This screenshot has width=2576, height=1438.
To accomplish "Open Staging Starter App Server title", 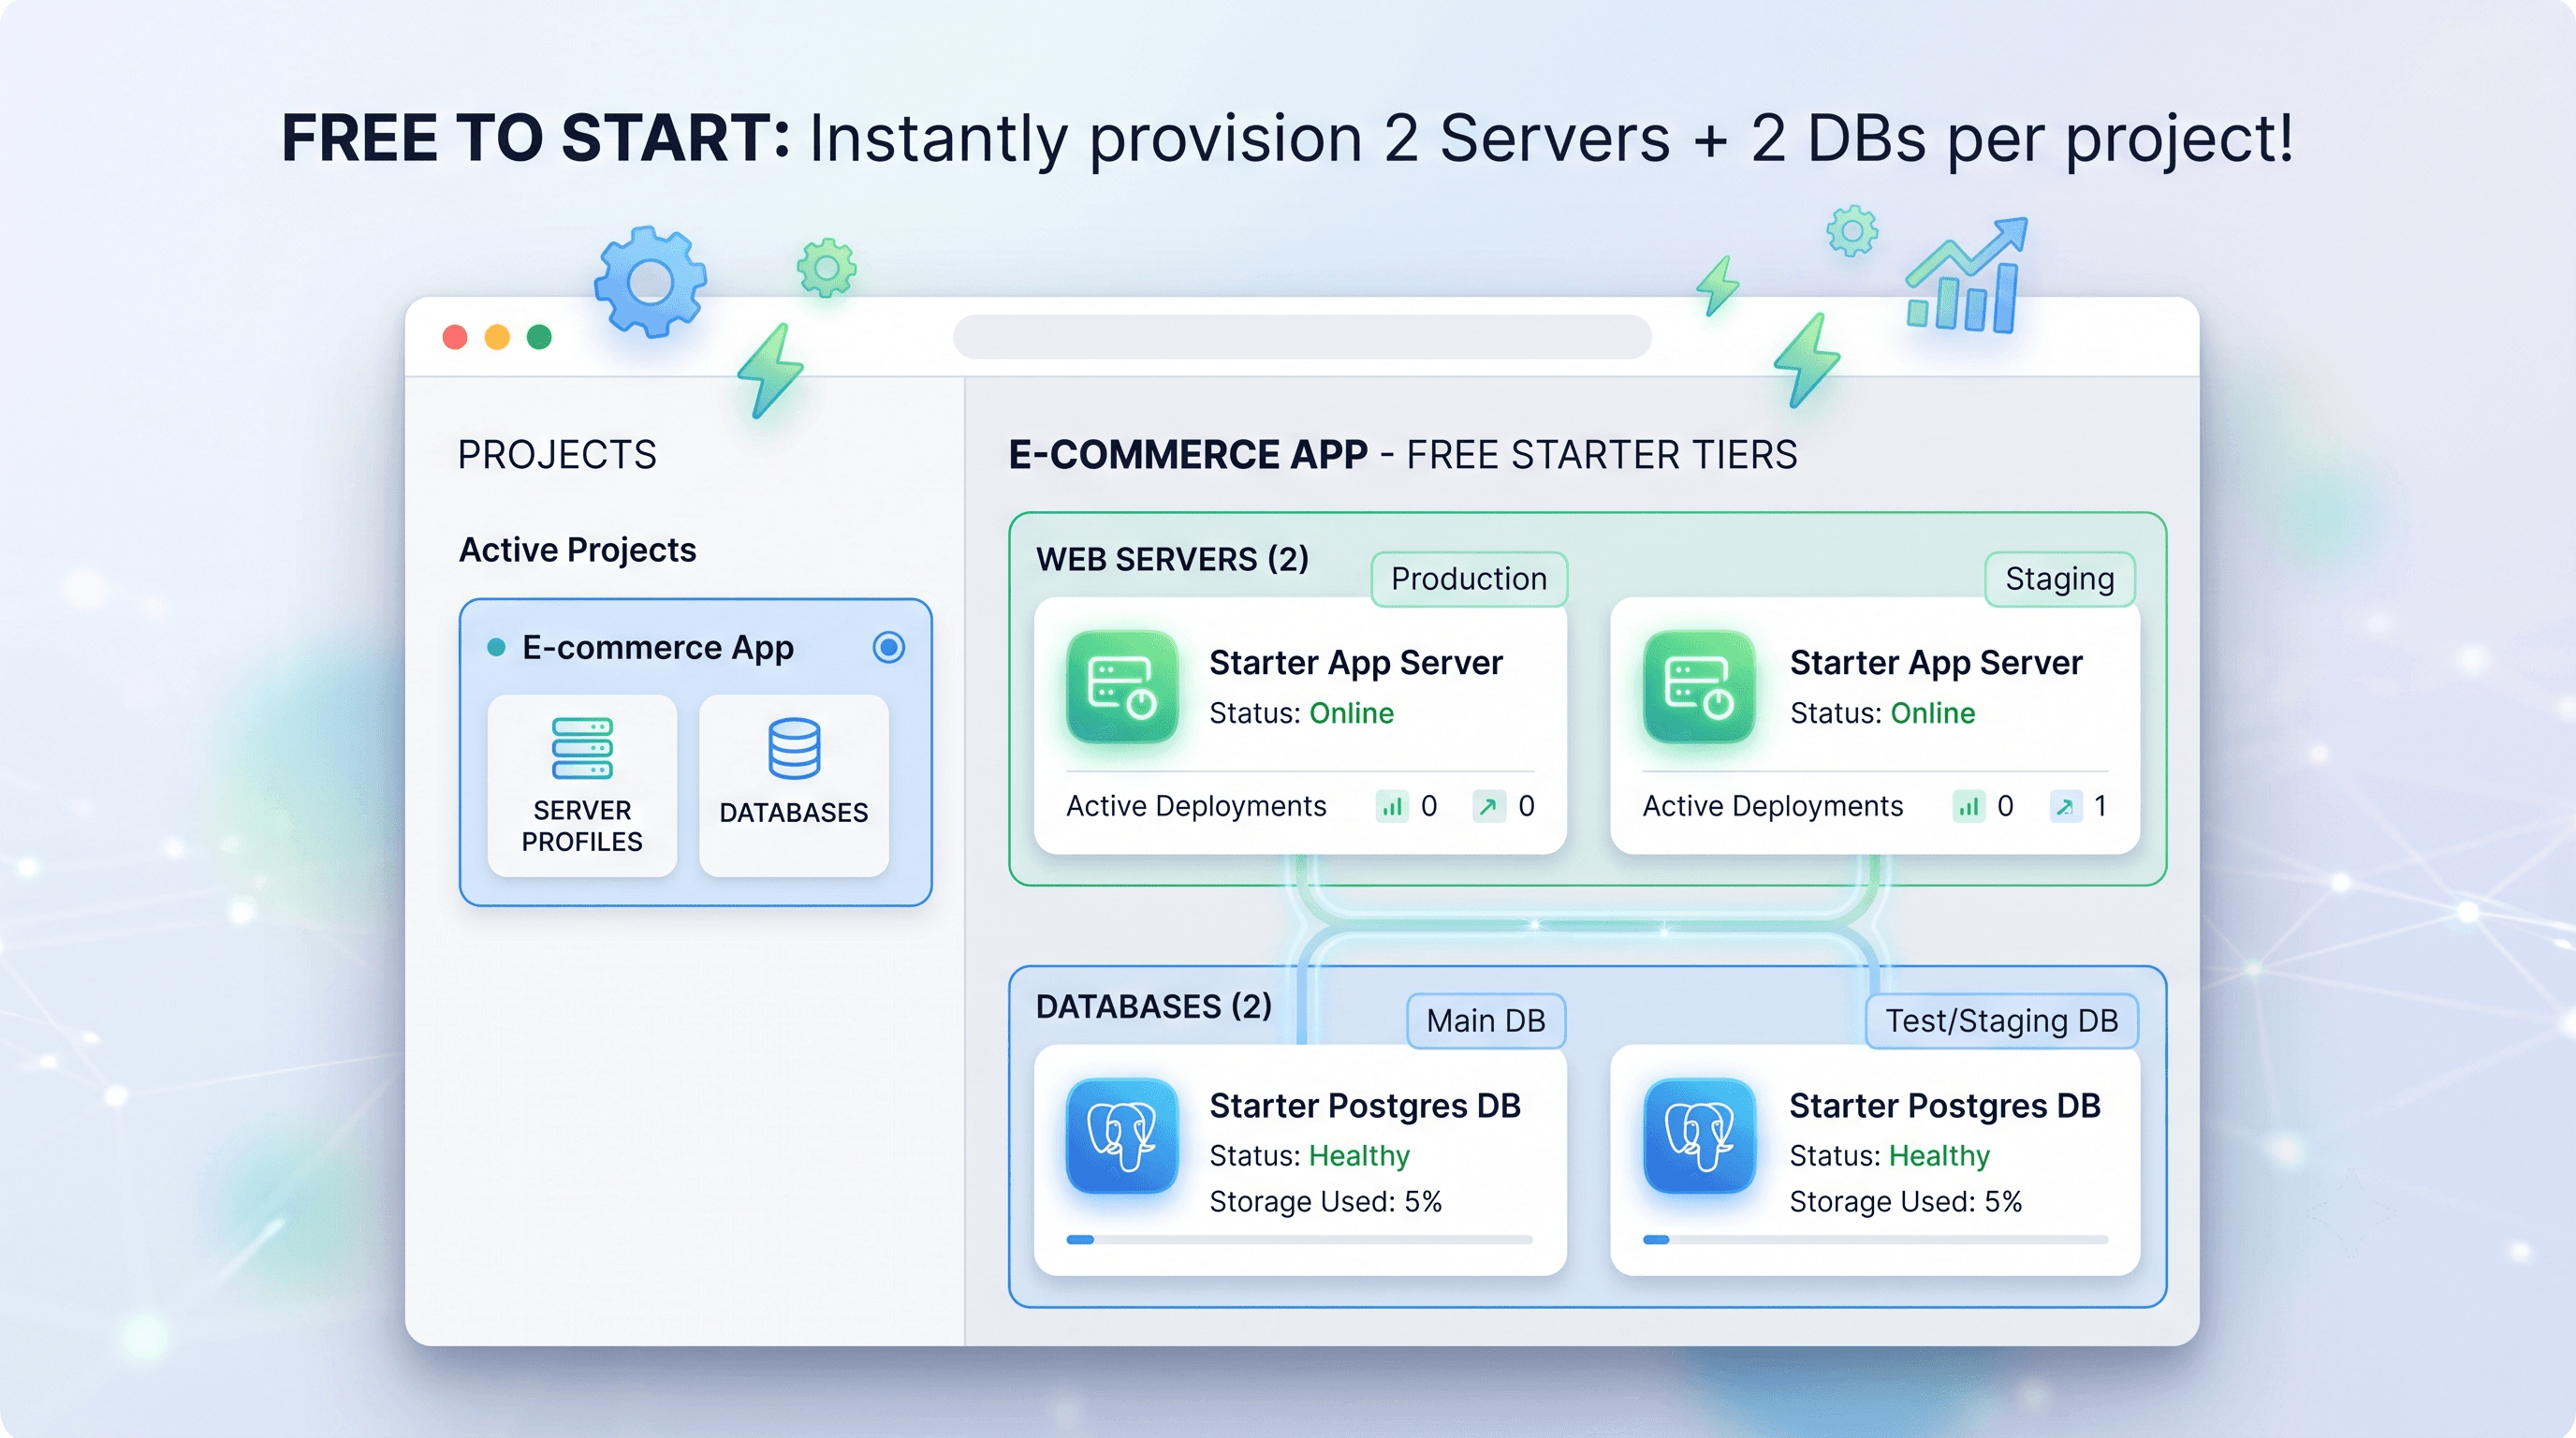I will (x=1936, y=662).
